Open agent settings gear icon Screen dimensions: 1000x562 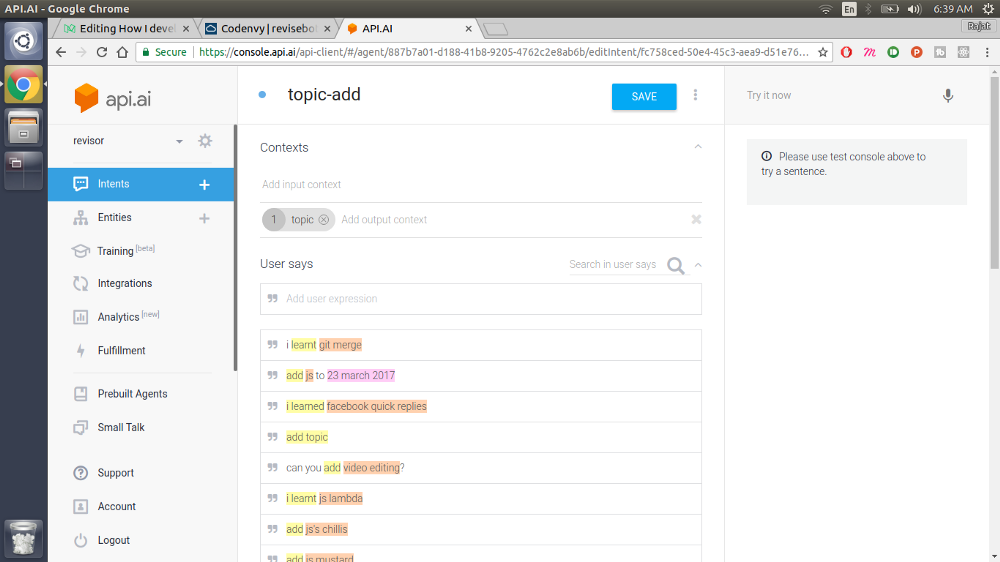pyautogui.click(x=205, y=141)
